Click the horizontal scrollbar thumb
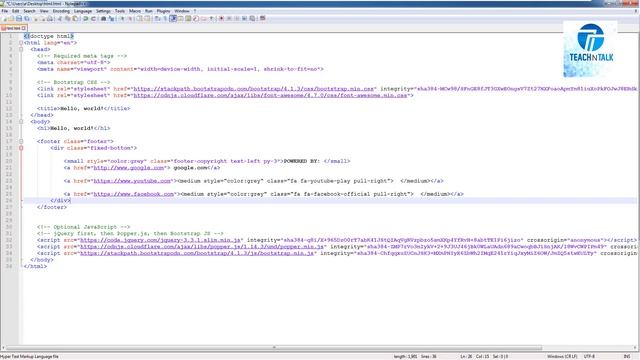This screenshot has width=640, height=360. pyautogui.click(x=273, y=348)
